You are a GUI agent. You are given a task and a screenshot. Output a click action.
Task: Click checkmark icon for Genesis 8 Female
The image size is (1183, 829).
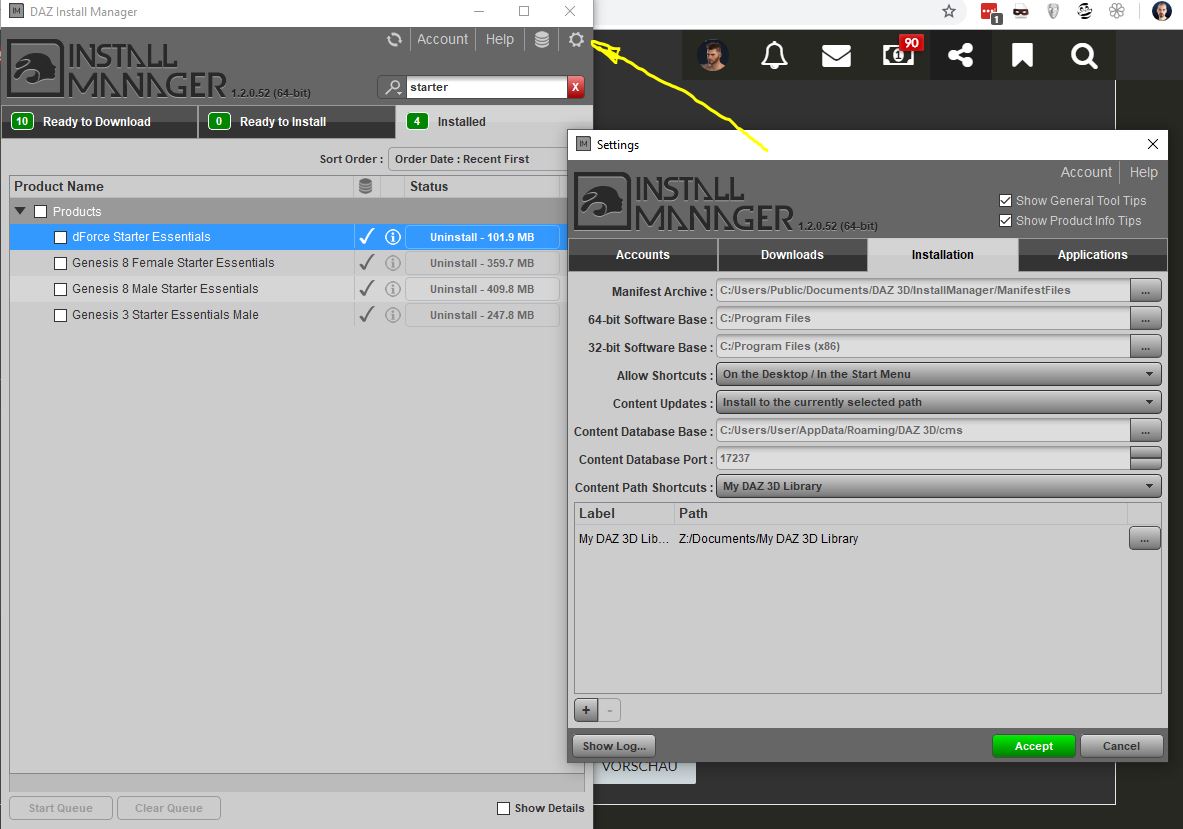pyautogui.click(x=367, y=263)
